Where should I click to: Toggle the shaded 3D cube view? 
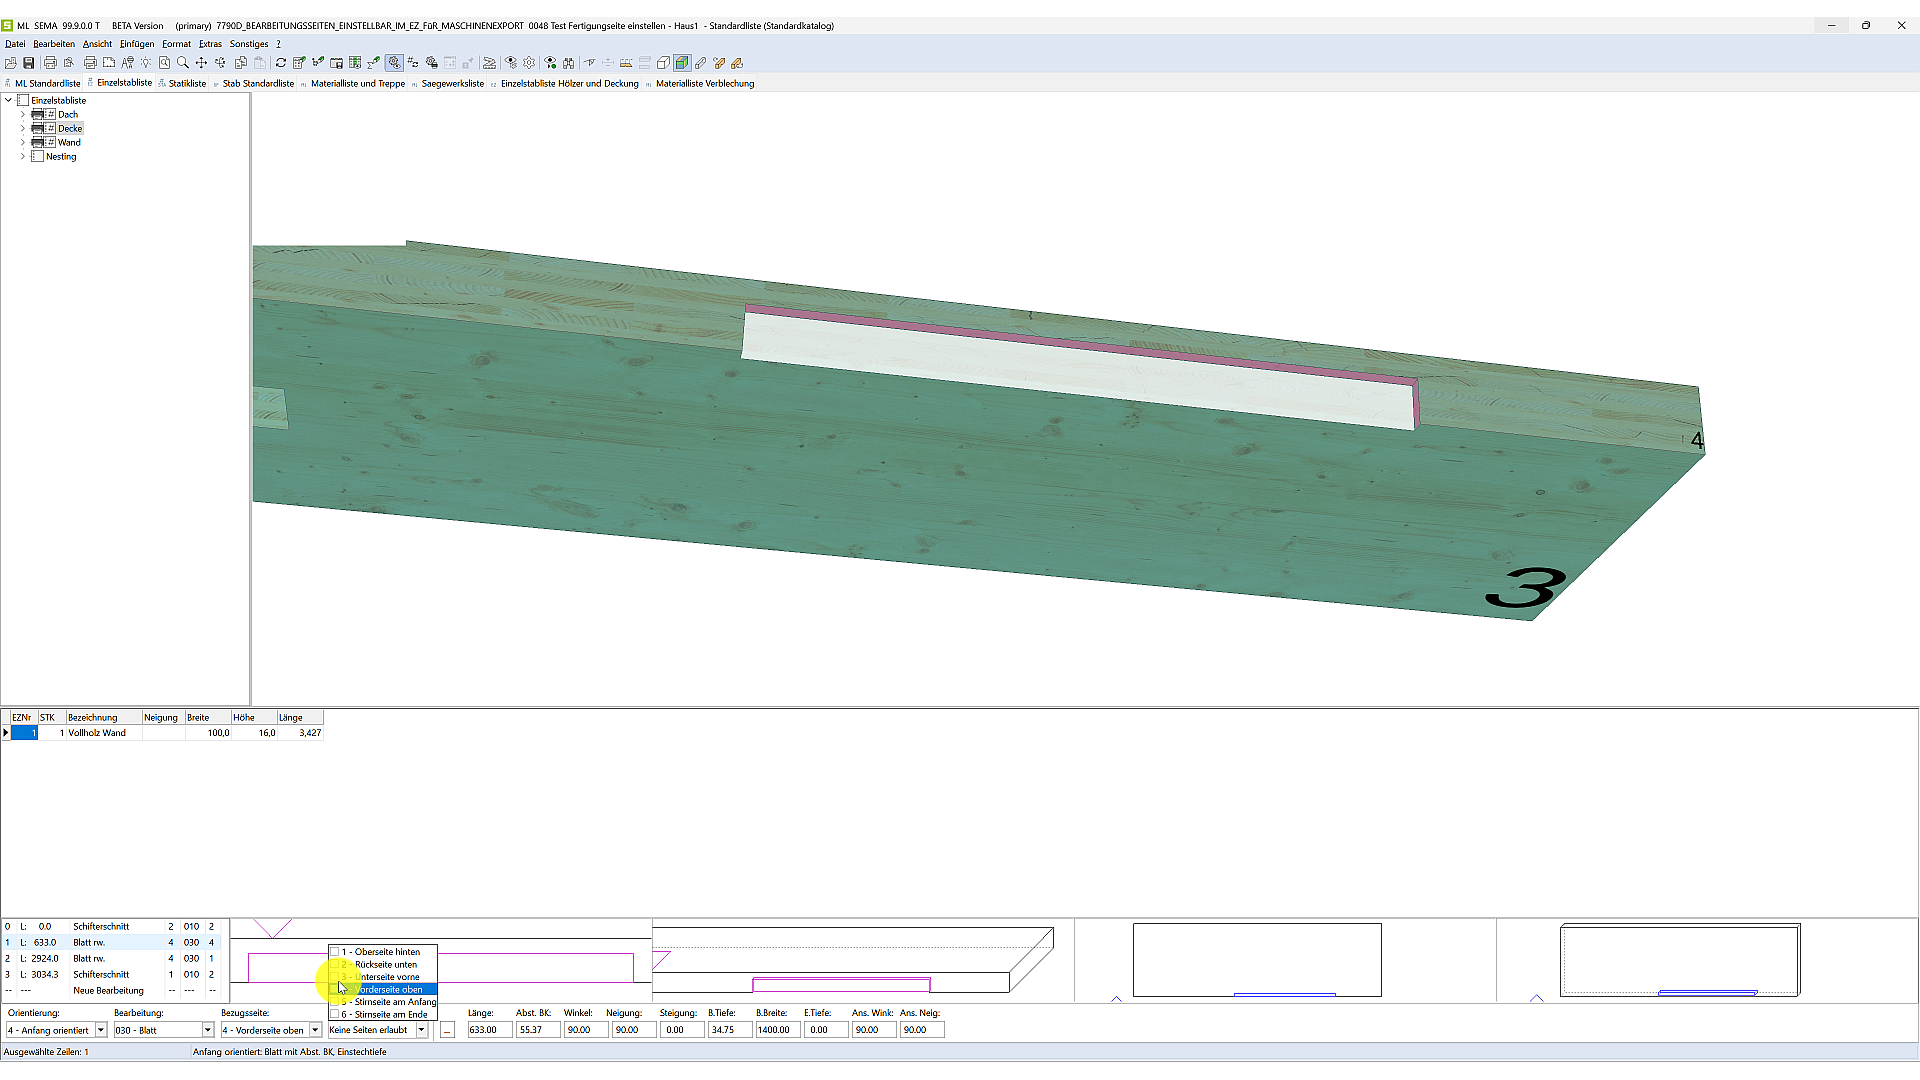[x=682, y=63]
